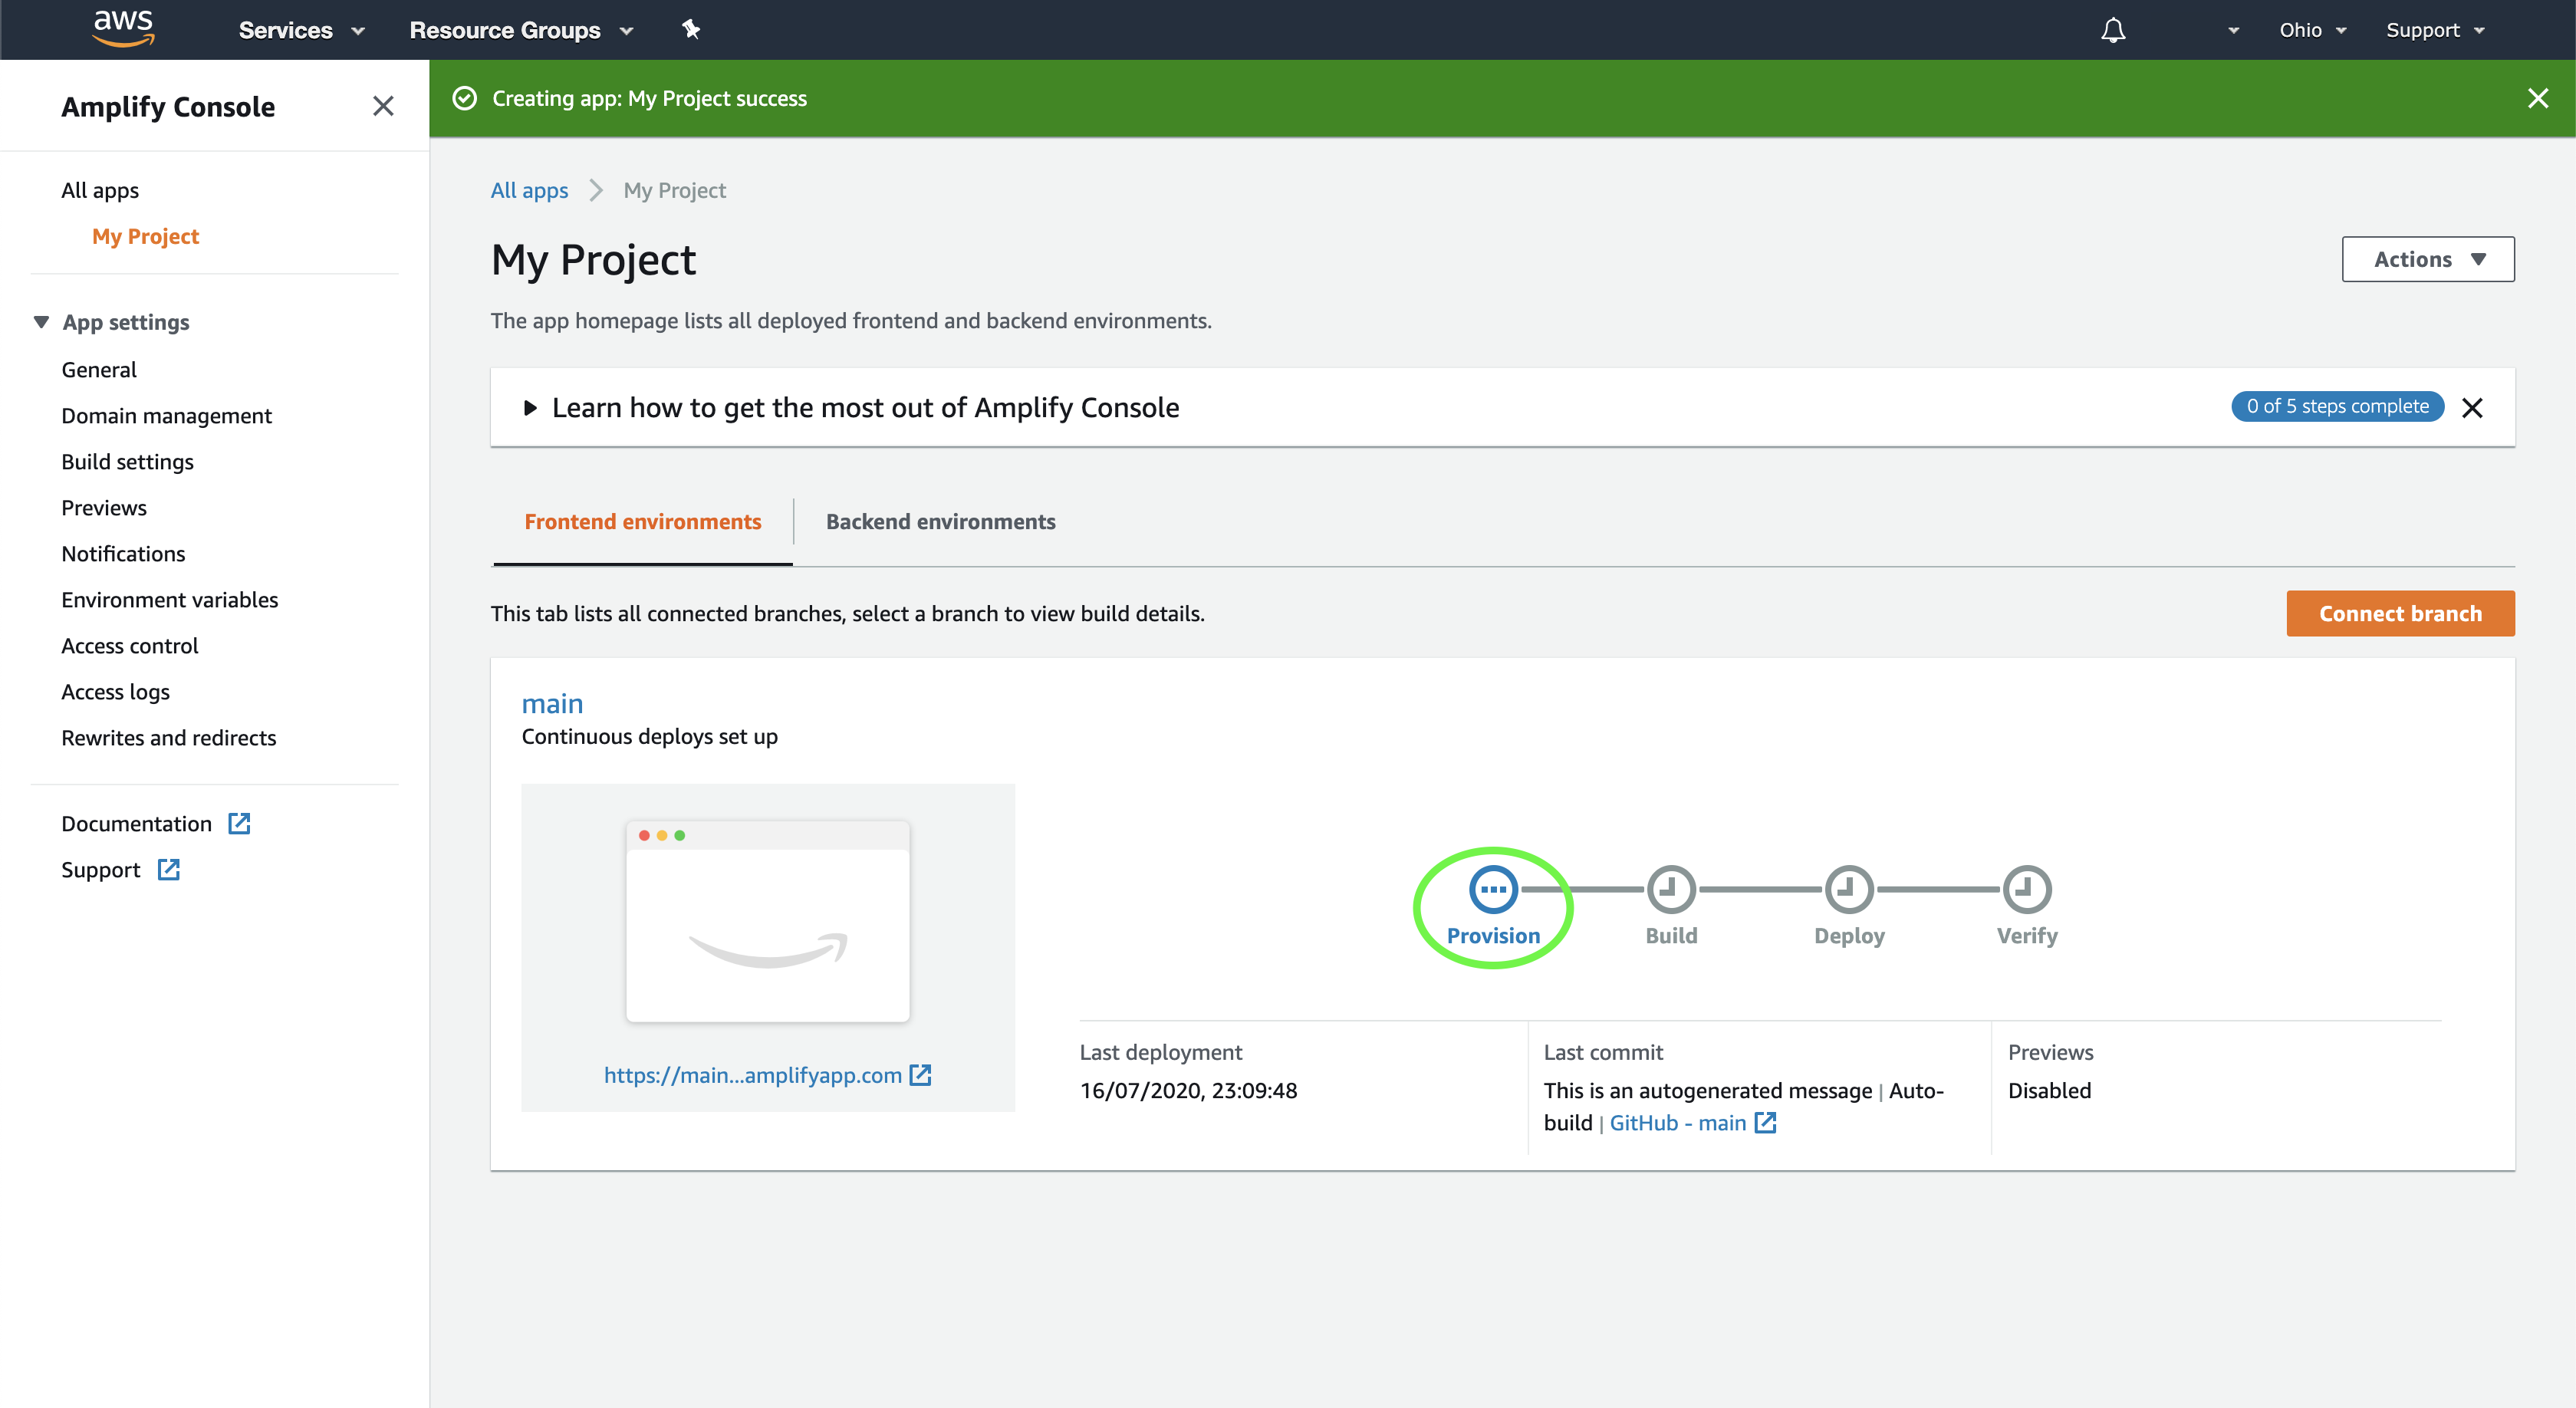Open the account dropdown arrow
This screenshot has height=1408, width=2576.
[2233, 31]
